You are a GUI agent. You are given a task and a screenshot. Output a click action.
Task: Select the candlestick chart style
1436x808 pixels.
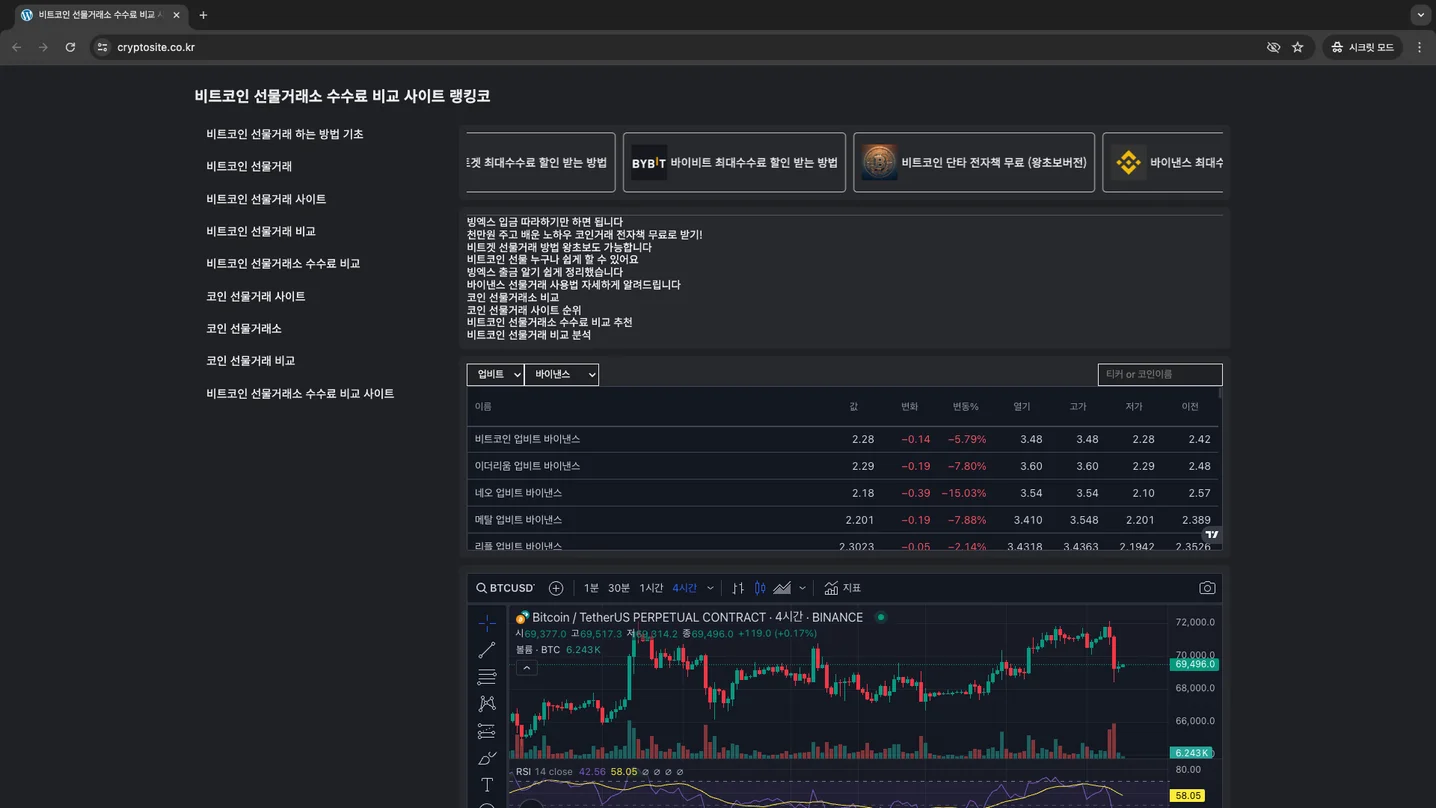click(x=760, y=588)
